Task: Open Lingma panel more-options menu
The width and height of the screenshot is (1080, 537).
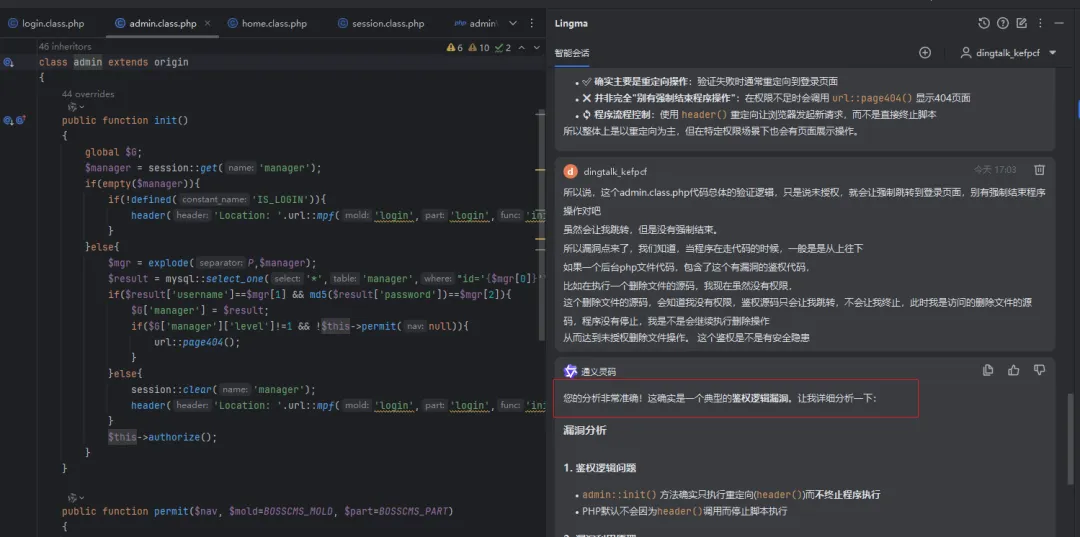Action: pos(1040,23)
